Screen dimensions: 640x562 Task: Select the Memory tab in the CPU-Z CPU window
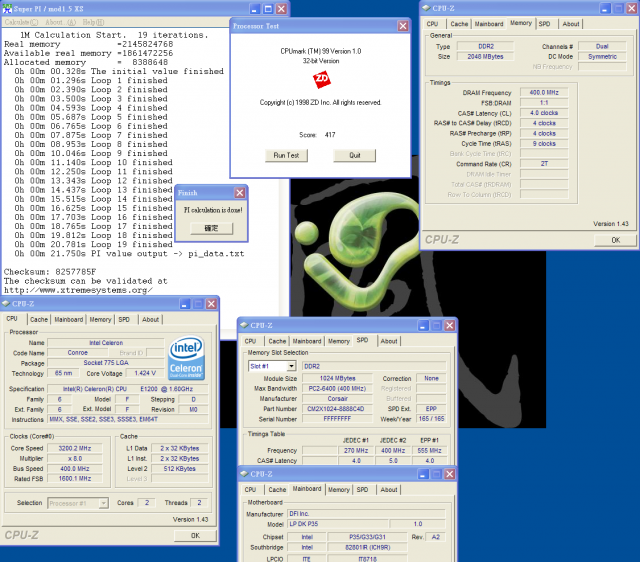100,320
